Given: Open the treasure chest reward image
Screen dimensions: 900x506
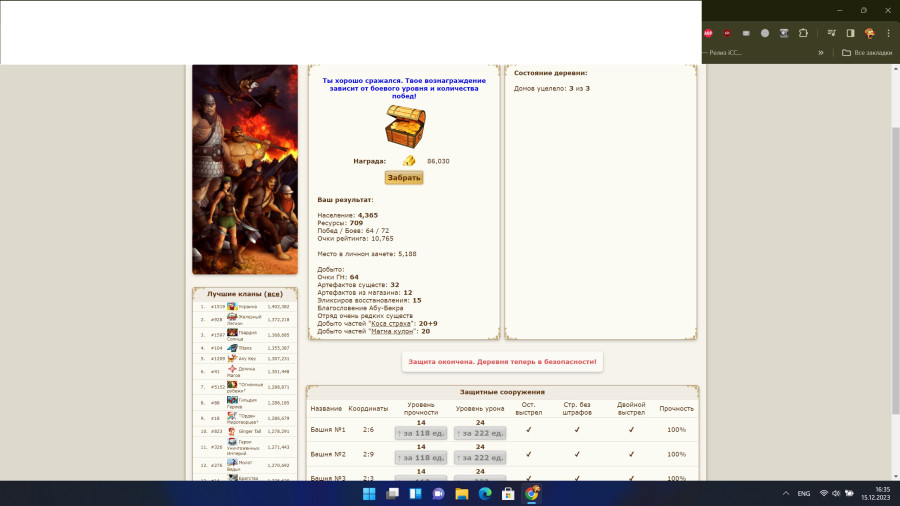Looking at the screenshot, I should (405, 126).
